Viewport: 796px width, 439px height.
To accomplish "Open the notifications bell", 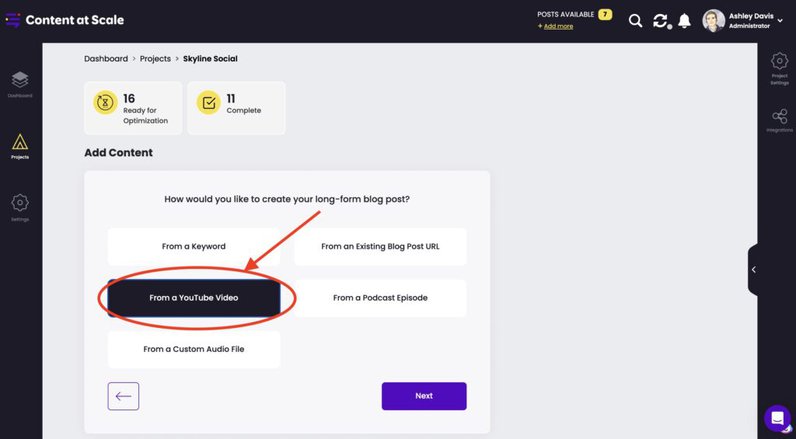I will tap(685, 20).
